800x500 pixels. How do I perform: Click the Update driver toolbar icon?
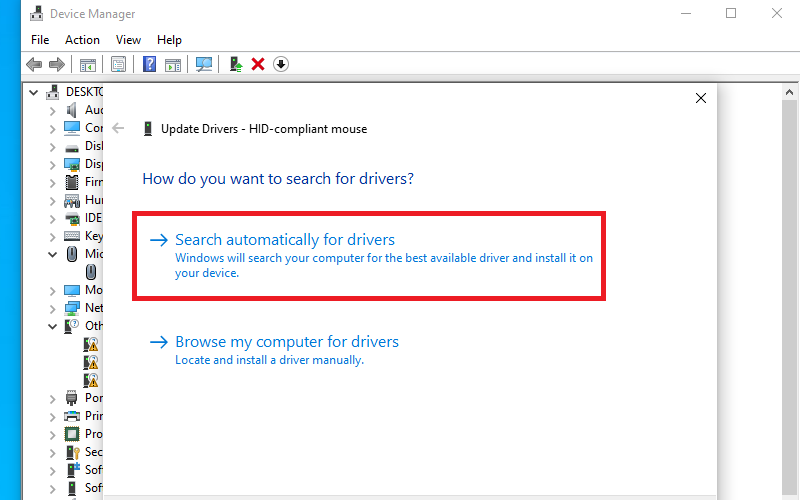click(235, 65)
